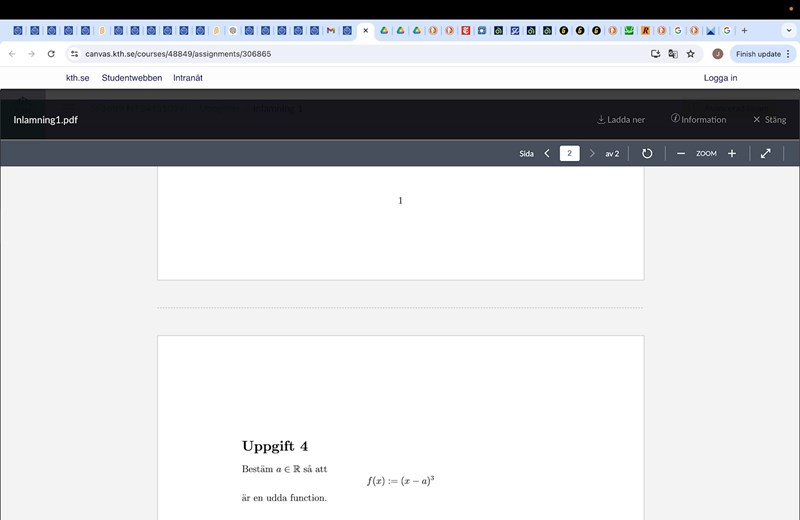This screenshot has height=520, width=800.
Task: Open the Gmail browser tab
Action: click(x=331, y=31)
